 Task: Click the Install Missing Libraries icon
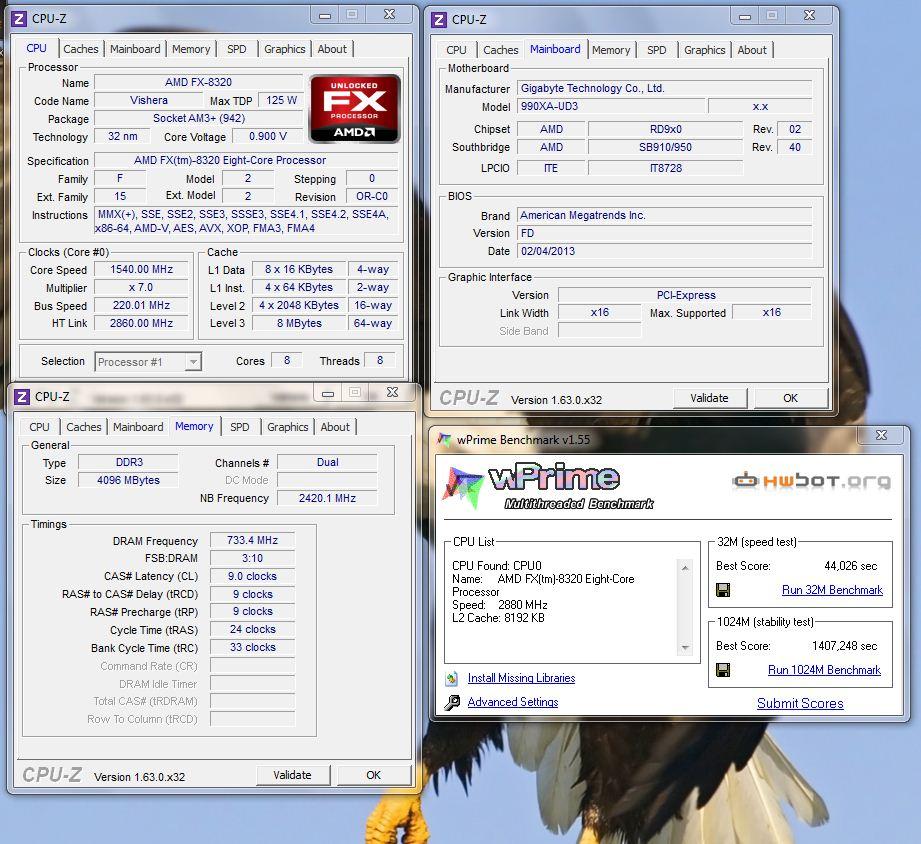[451, 678]
